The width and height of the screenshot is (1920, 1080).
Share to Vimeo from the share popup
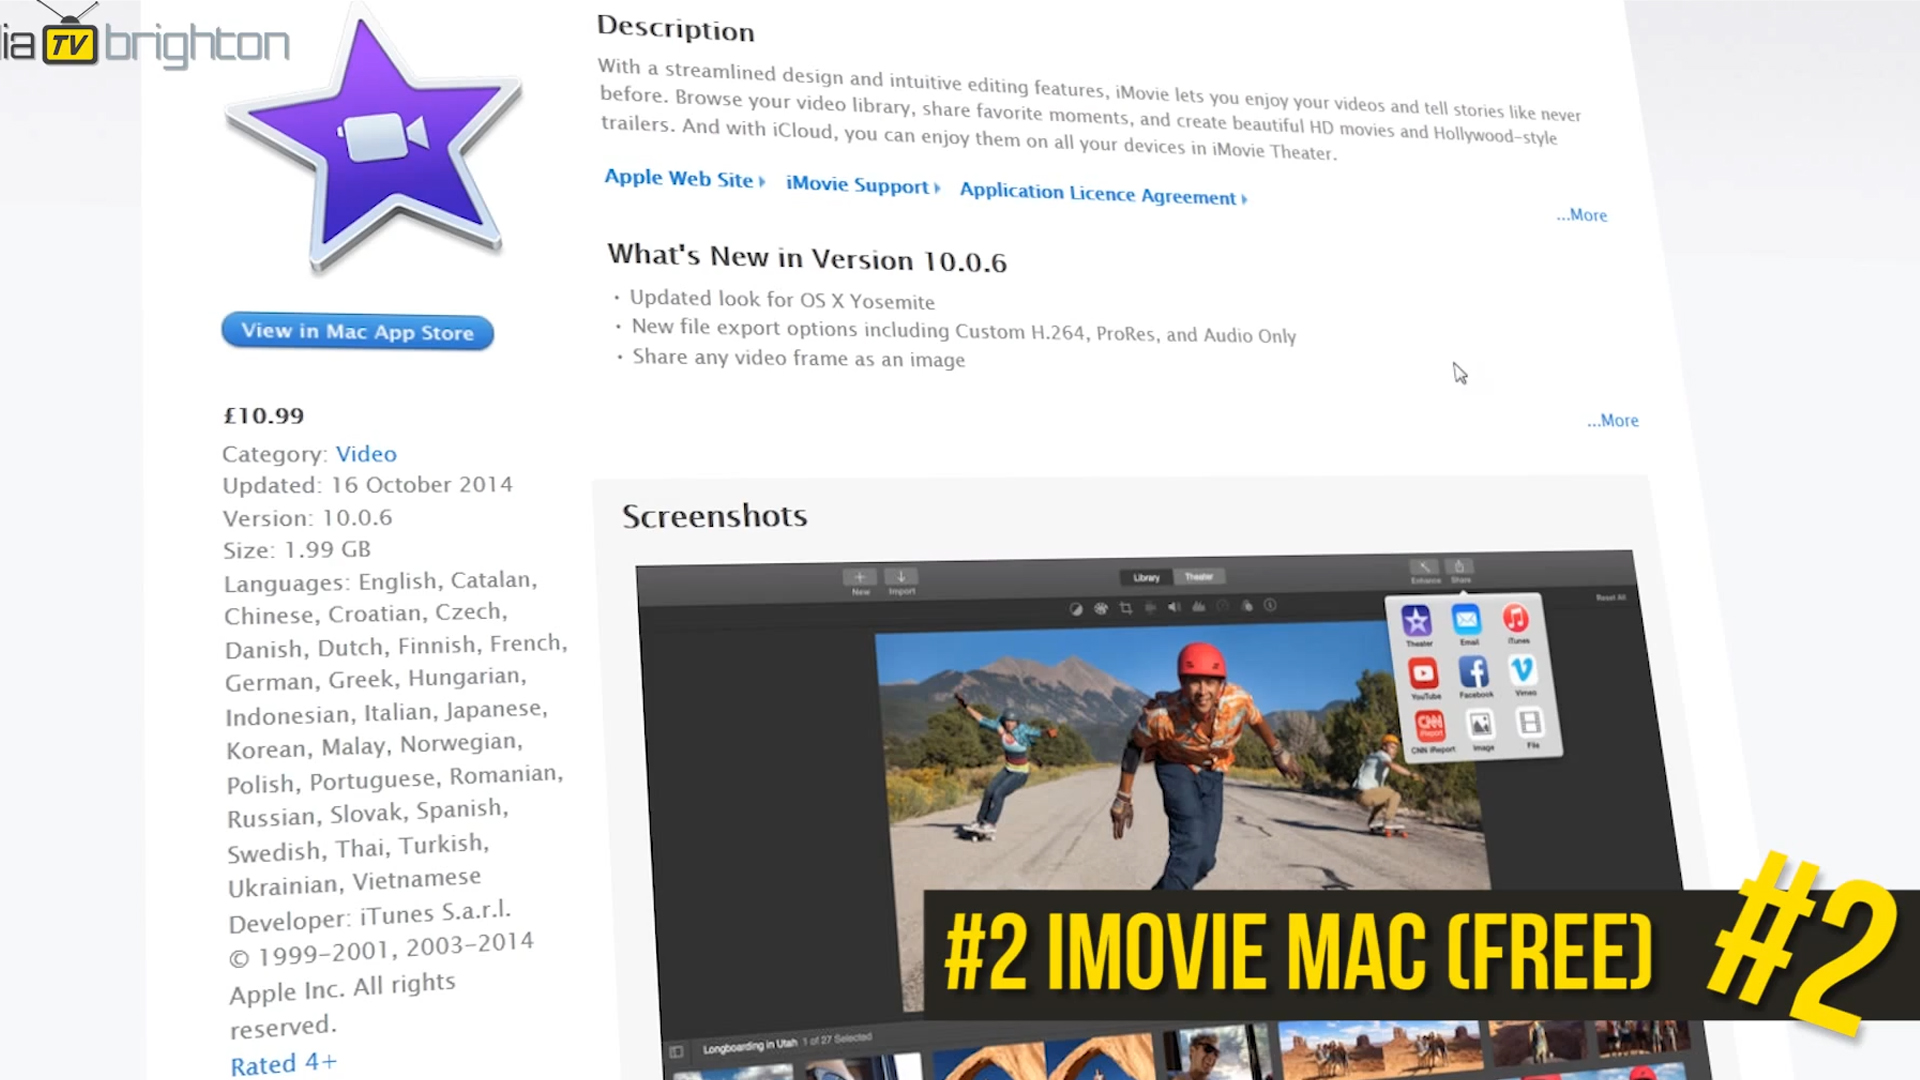pos(1523,673)
